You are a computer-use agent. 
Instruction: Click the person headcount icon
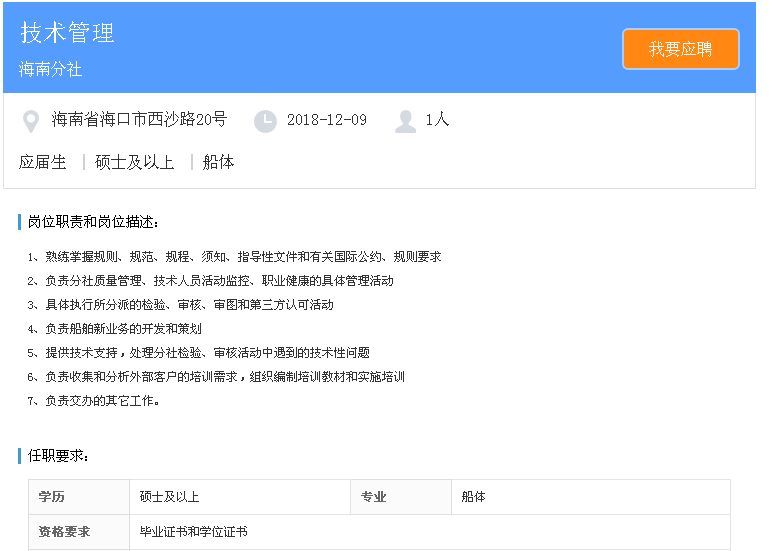[406, 121]
